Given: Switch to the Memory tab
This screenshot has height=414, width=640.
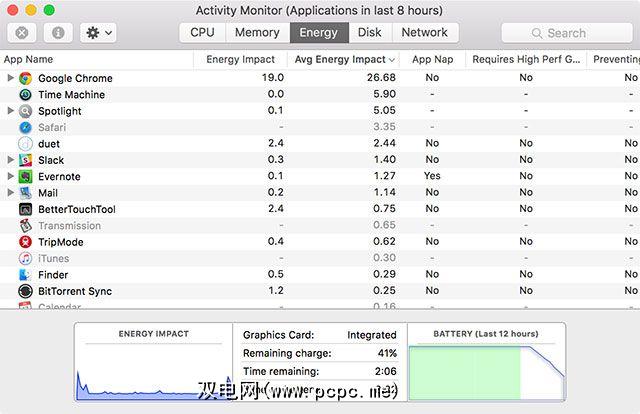Looking at the screenshot, I should tap(257, 33).
